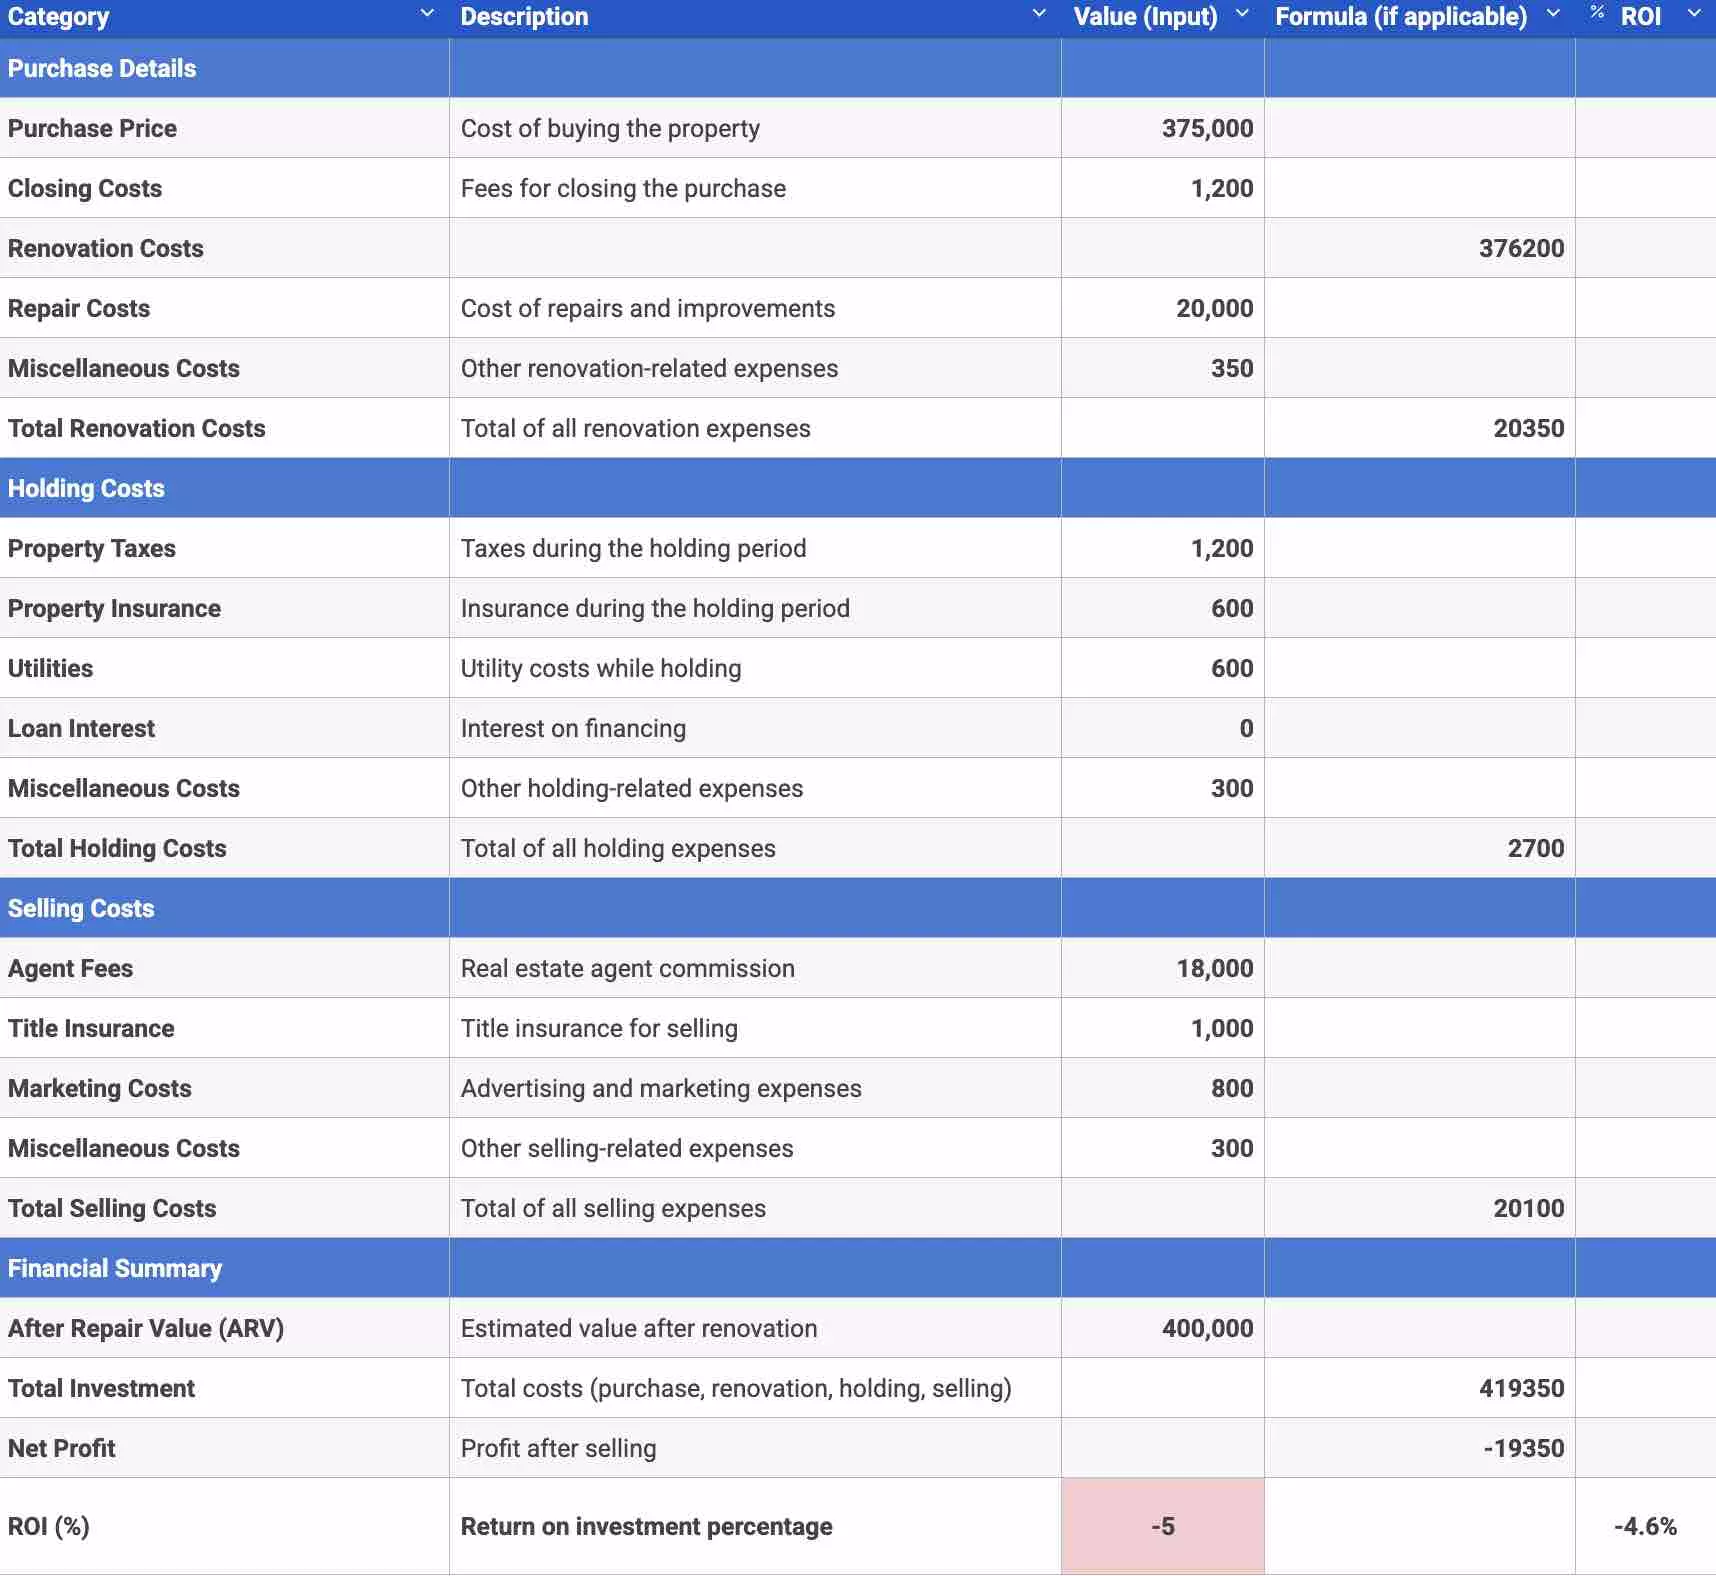Click the Net Profit result -19350

point(1523,1448)
